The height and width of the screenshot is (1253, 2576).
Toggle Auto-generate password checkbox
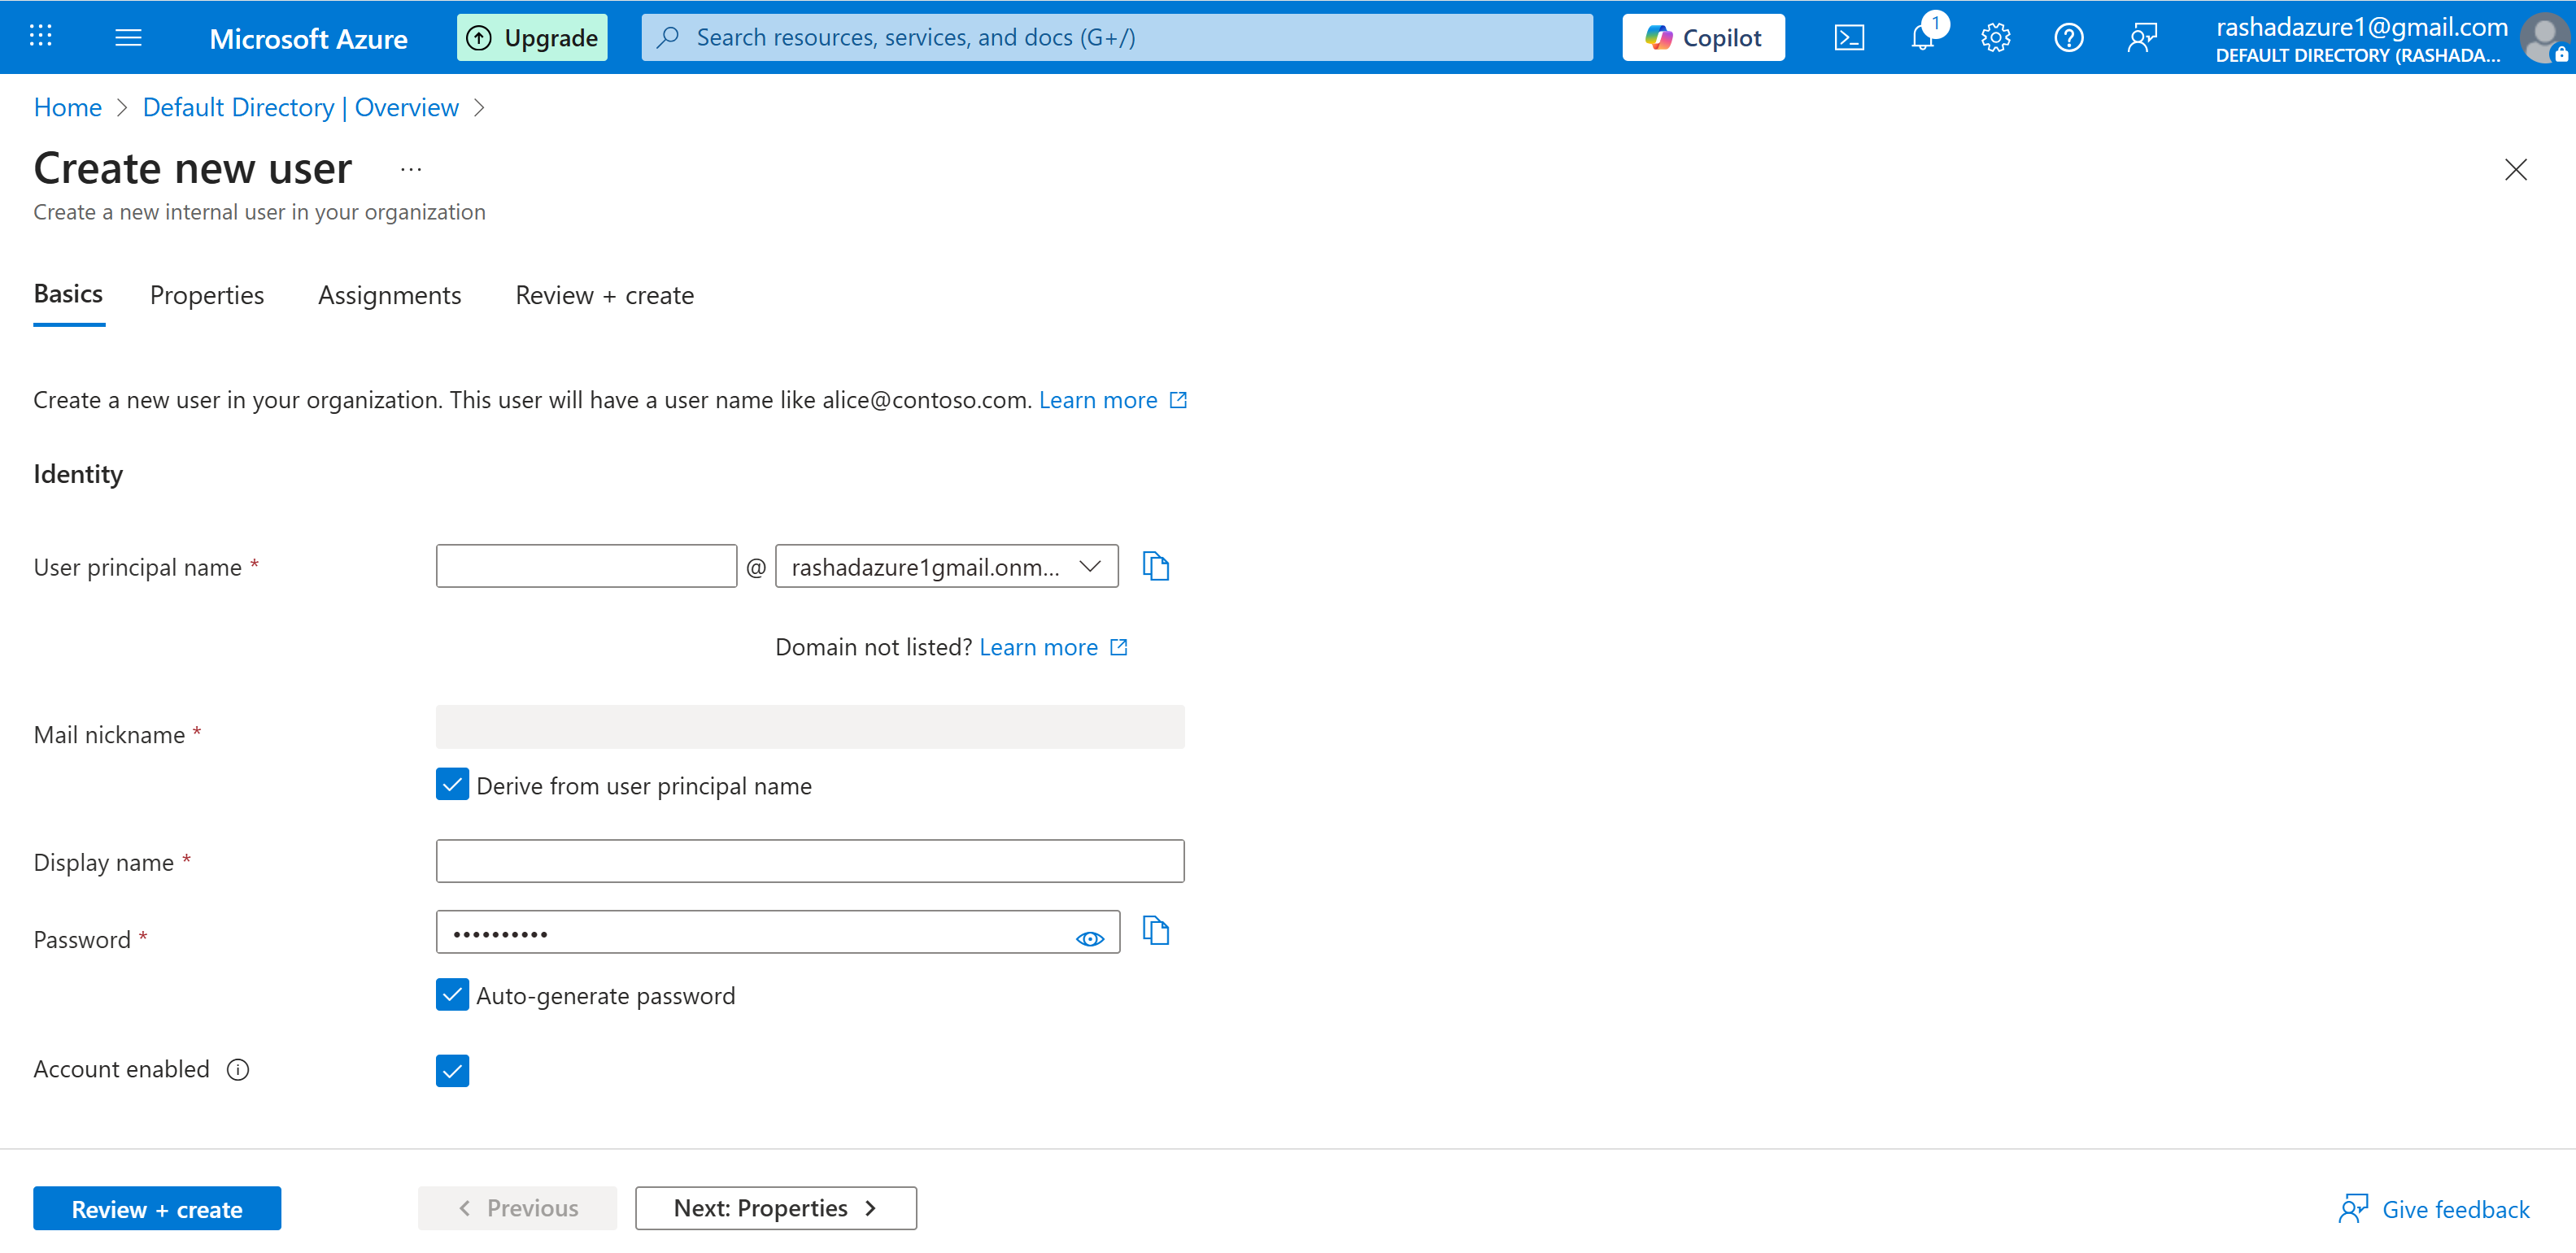452,995
